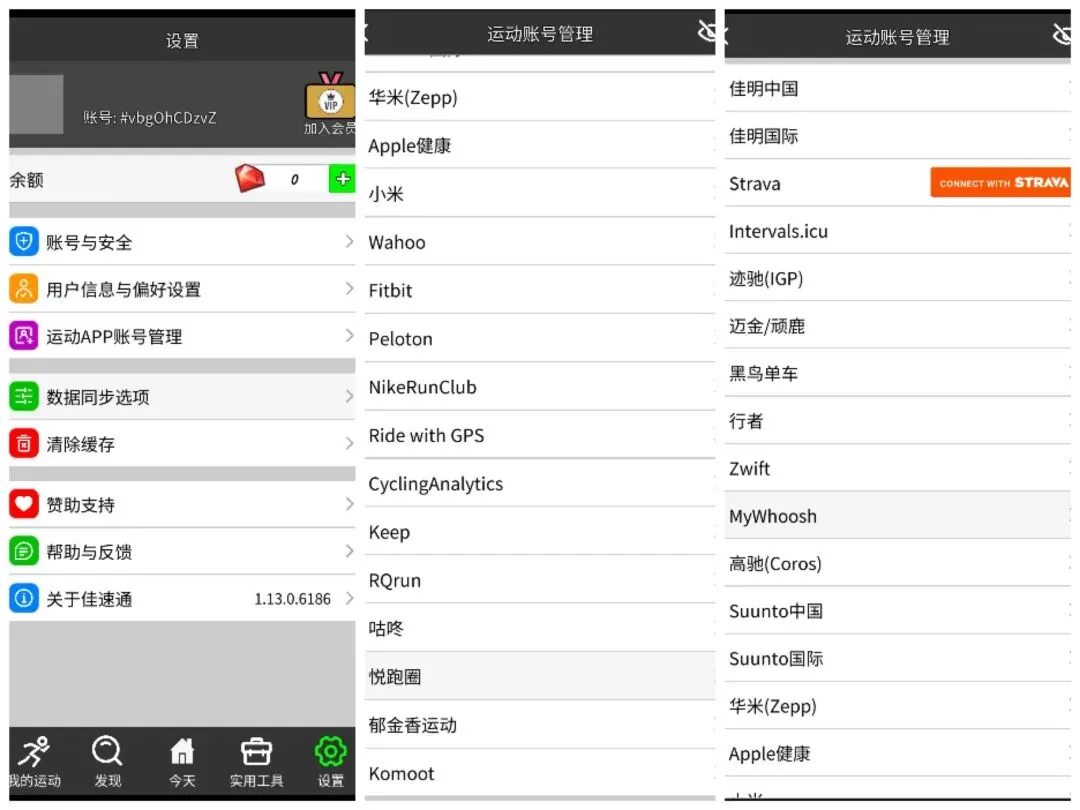Open the 行者 row

click(x=897, y=421)
